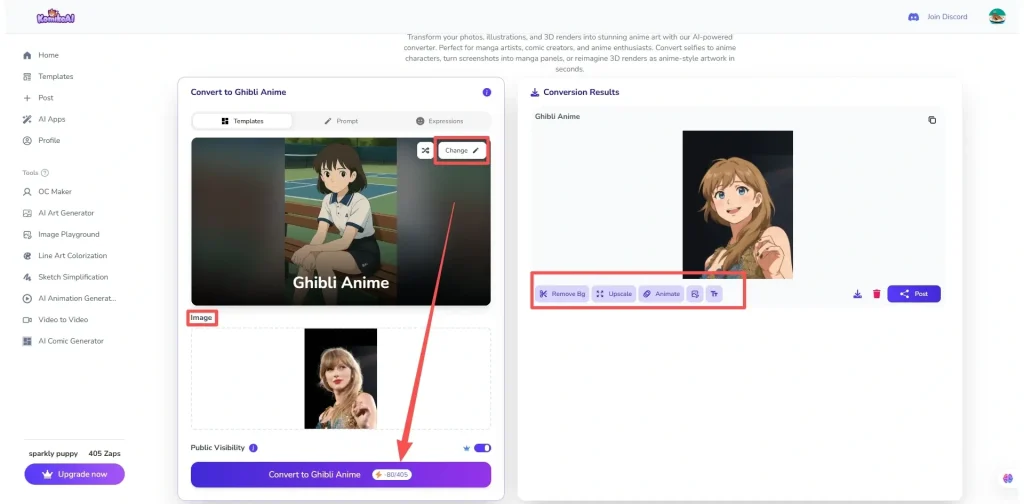The height and width of the screenshot is (504, 1024).
Task: Open Video to Video tool
Action: click(56, 320)
